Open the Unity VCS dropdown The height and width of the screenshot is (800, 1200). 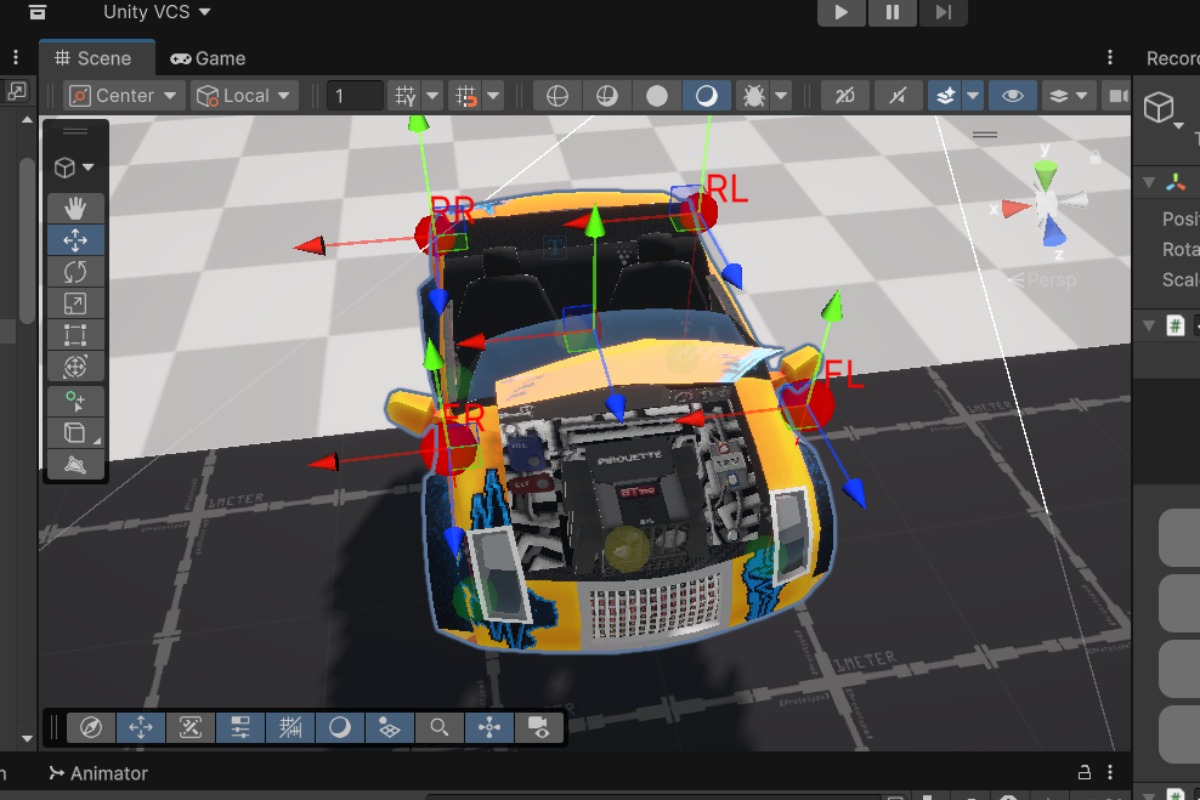157,12
